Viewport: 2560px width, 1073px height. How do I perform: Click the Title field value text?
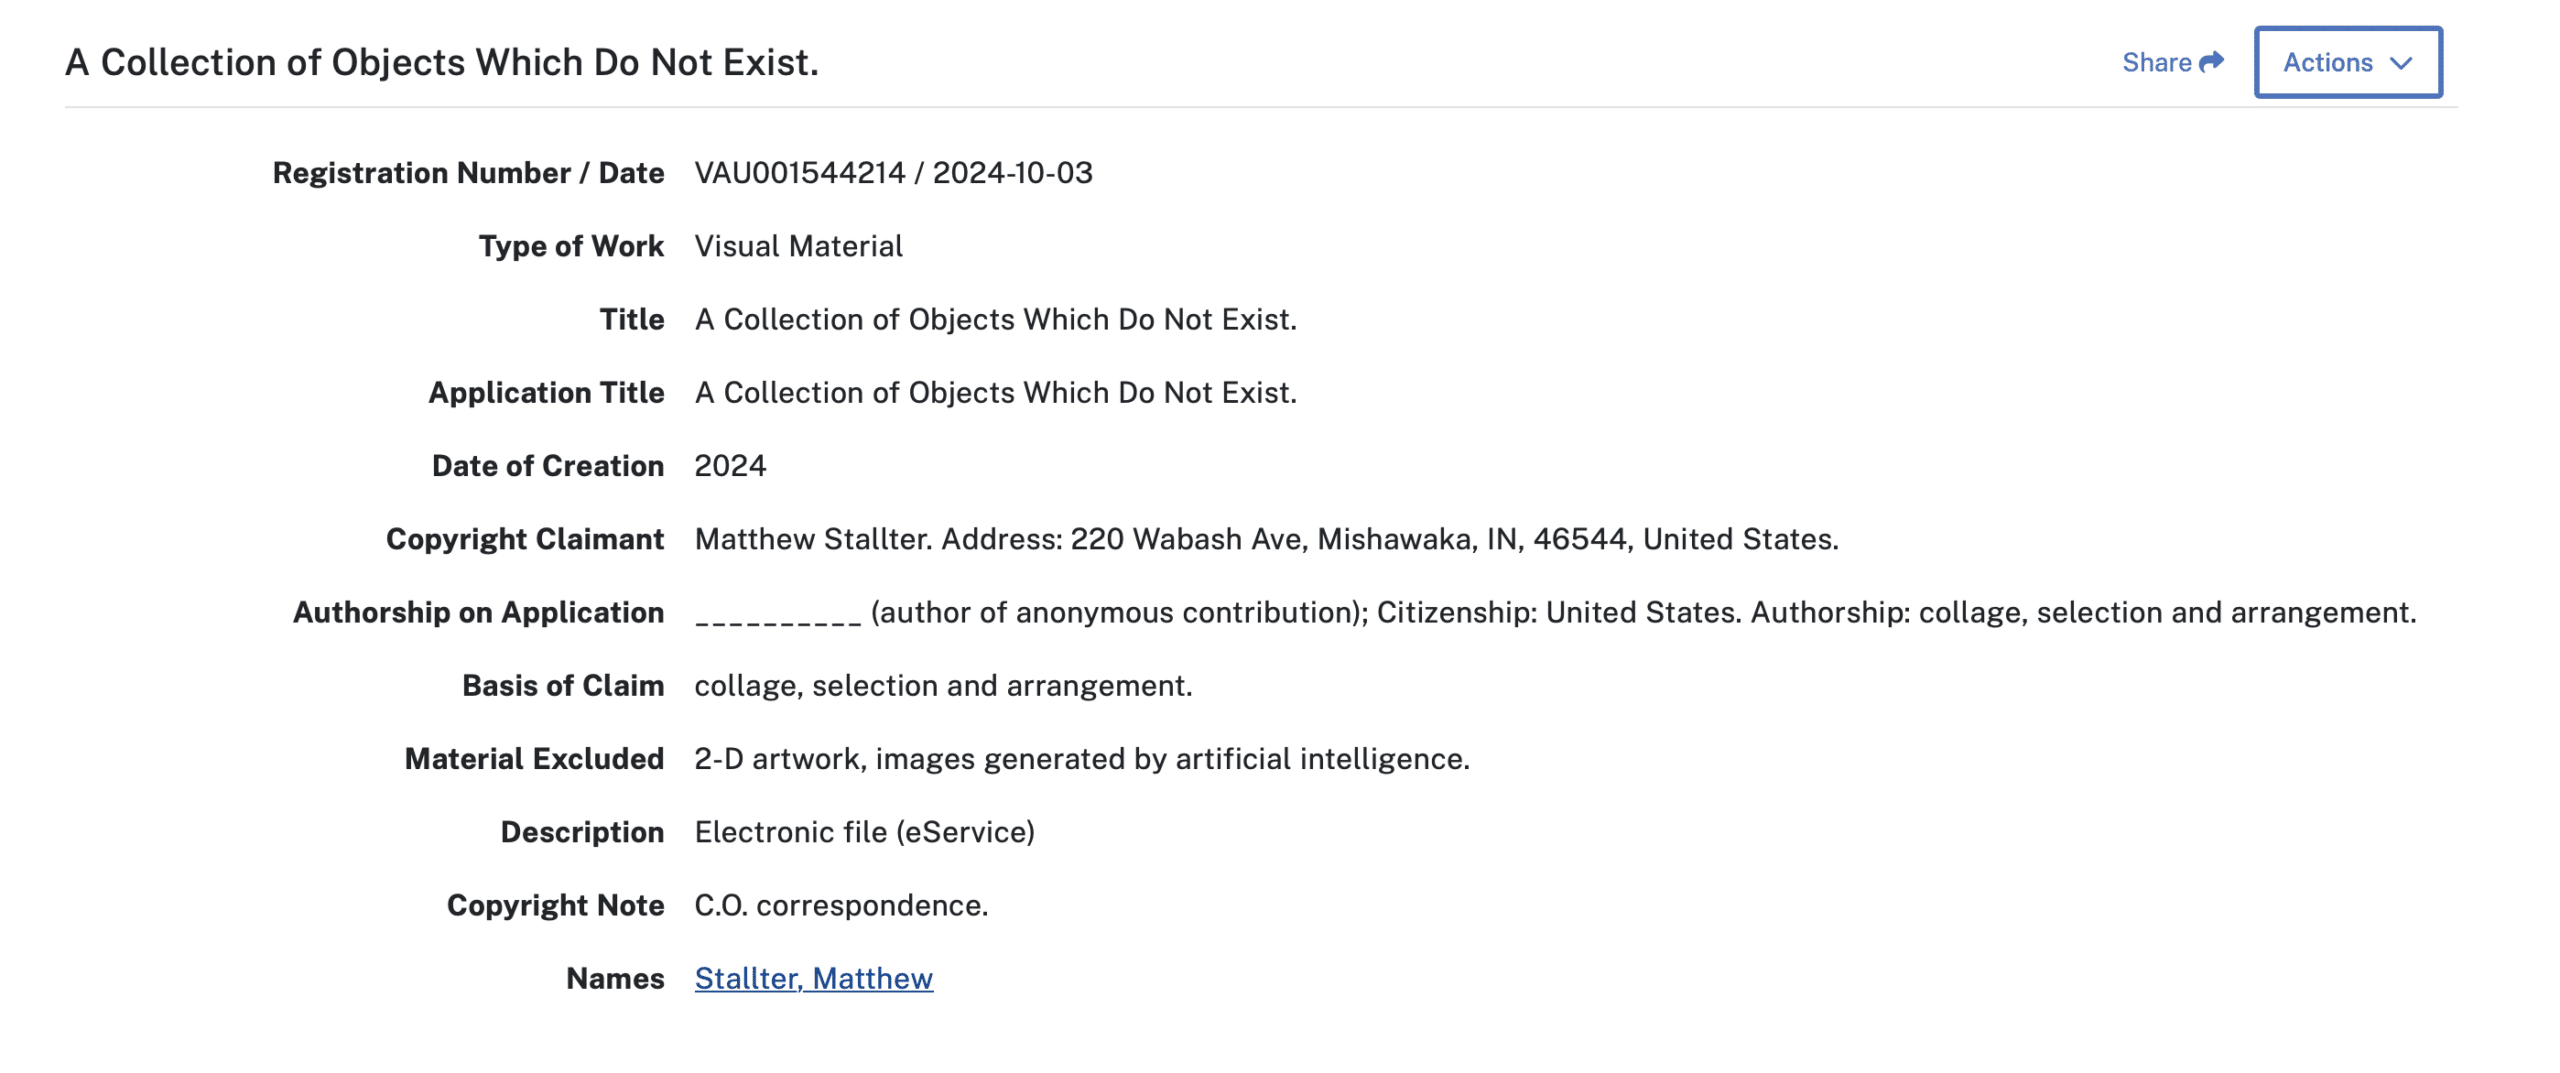click(x=996, y=319)
